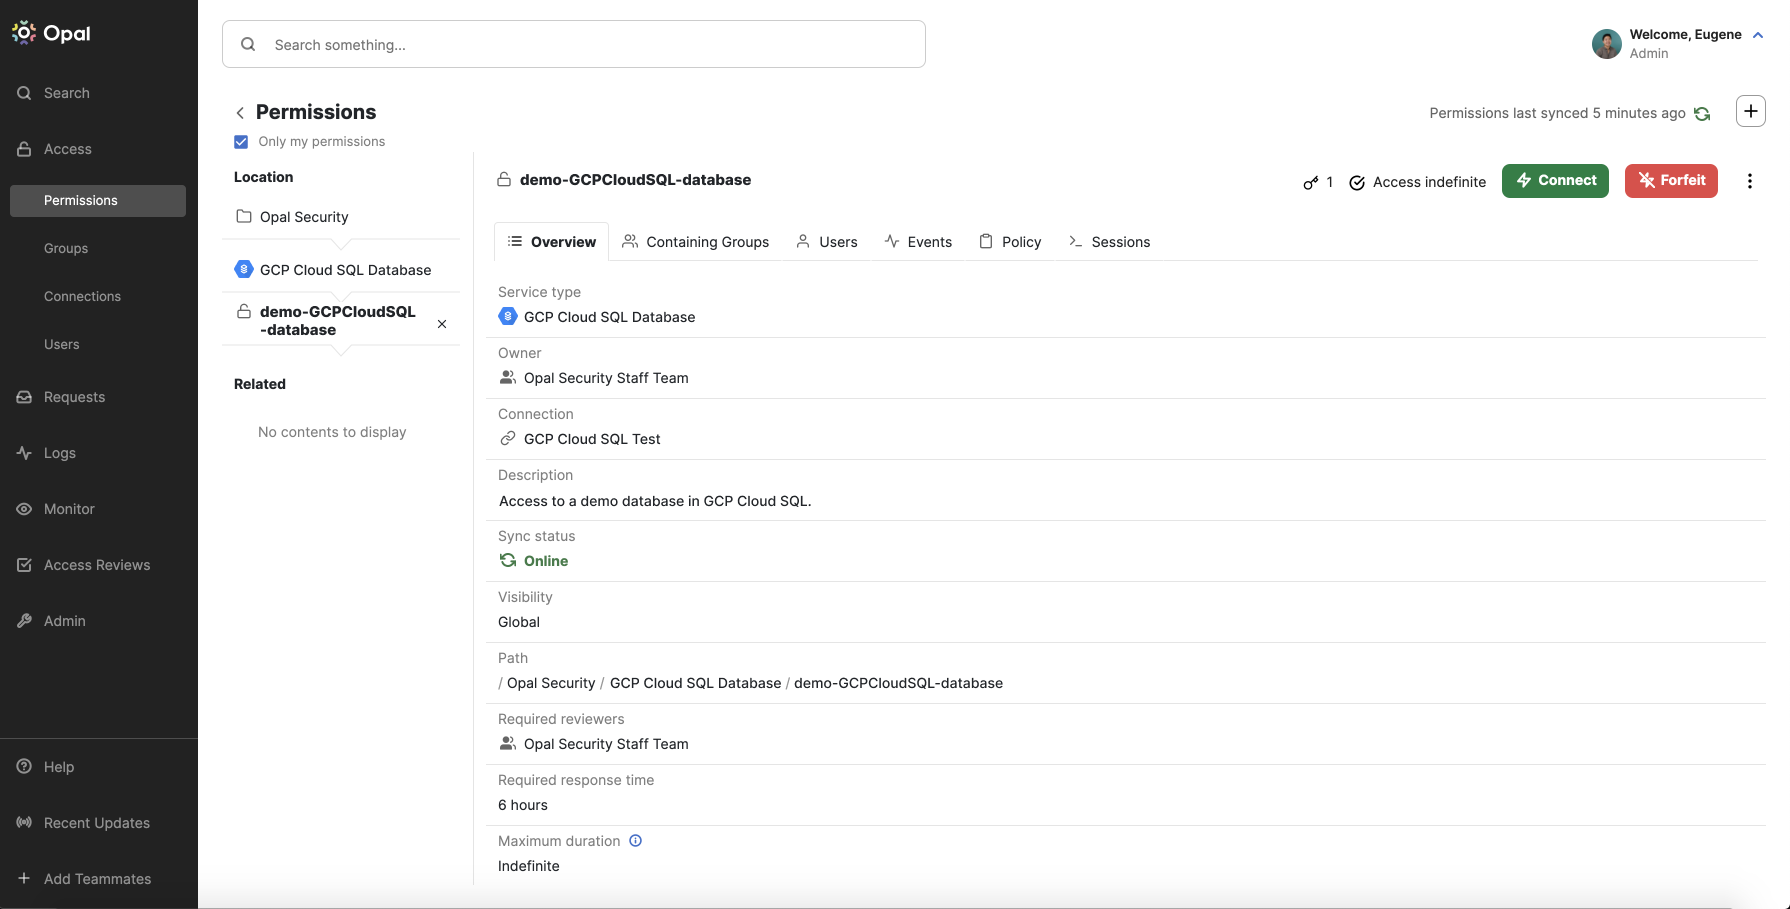1790x909 pixels.
Task: Switch to Containing Groups tab
Action: [x=696, y=242]
